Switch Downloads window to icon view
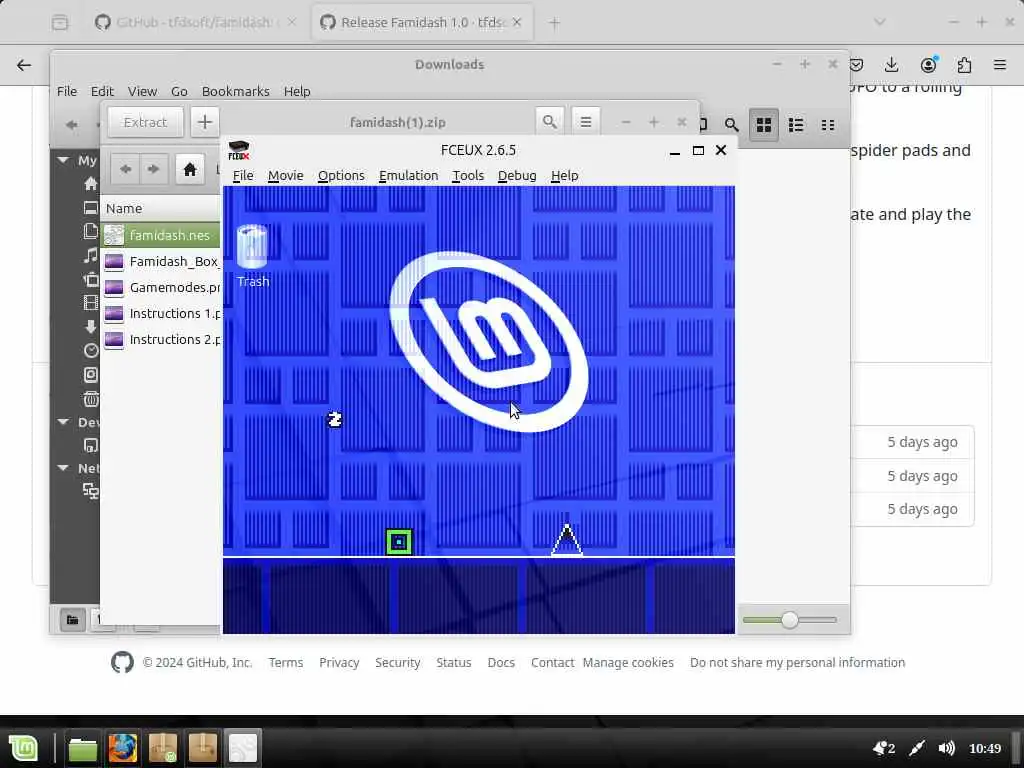Screen dimensions: 1024x768 coord(763,124)
